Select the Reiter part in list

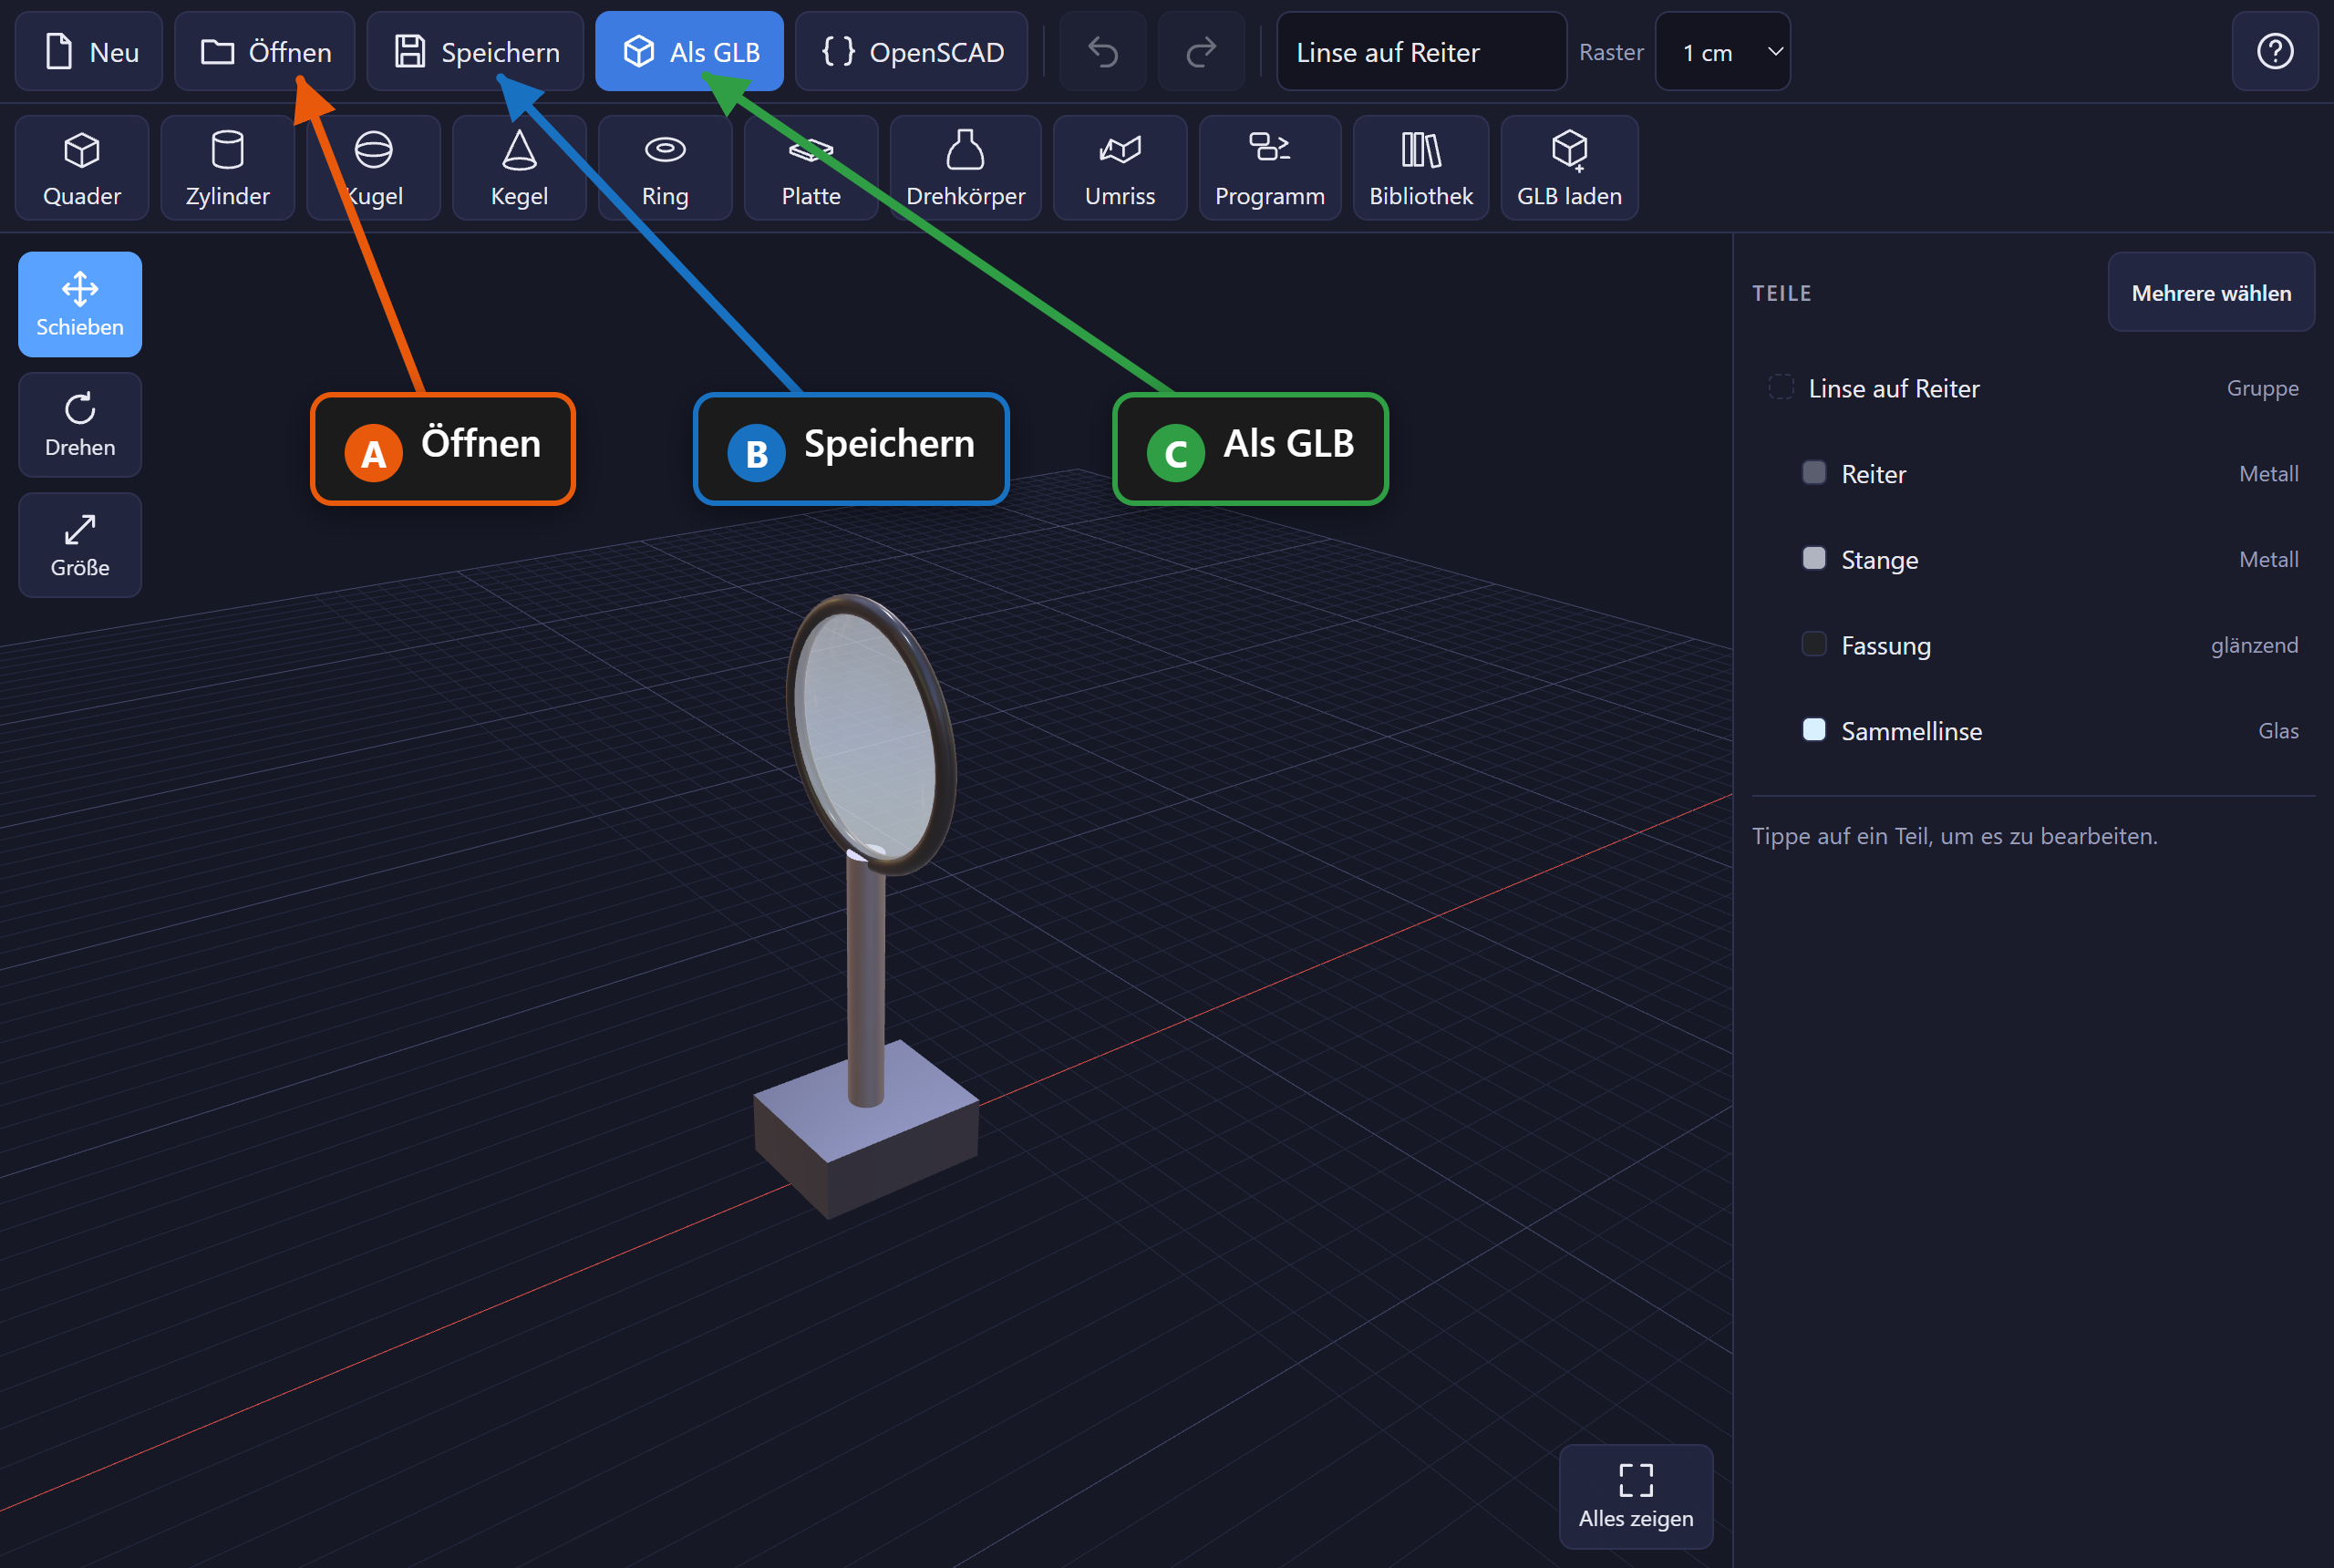[2033, 474]
